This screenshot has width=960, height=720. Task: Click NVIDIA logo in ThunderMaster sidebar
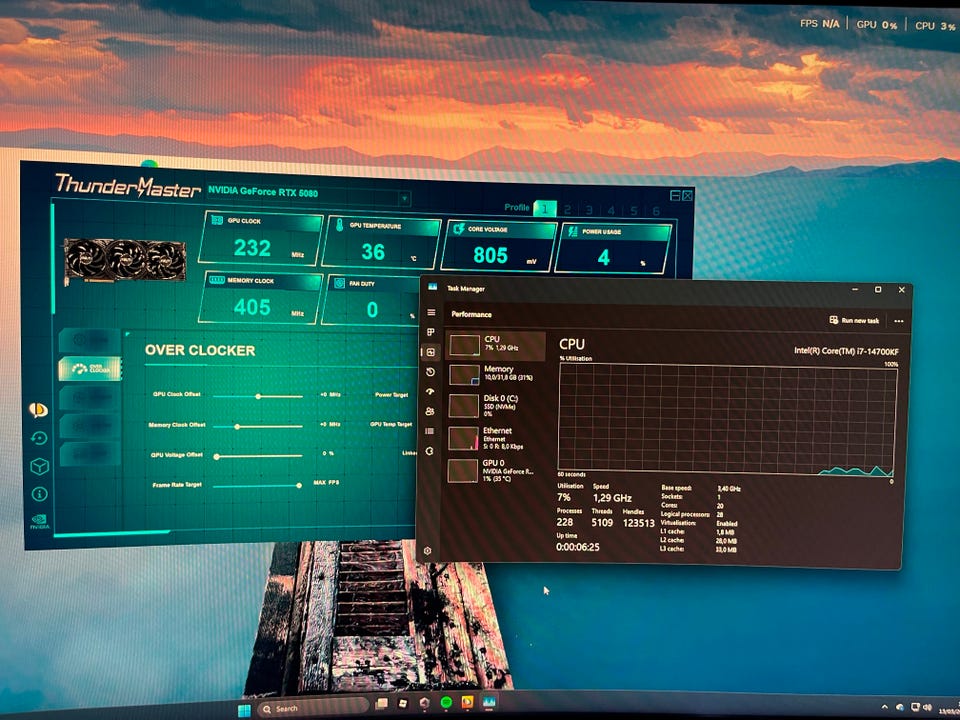point(40,521)
